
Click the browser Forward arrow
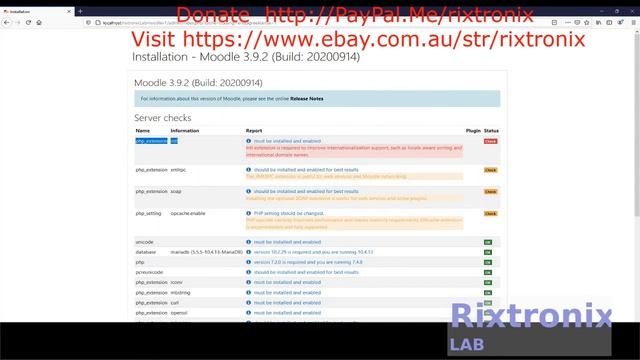(x=18, y=22)
